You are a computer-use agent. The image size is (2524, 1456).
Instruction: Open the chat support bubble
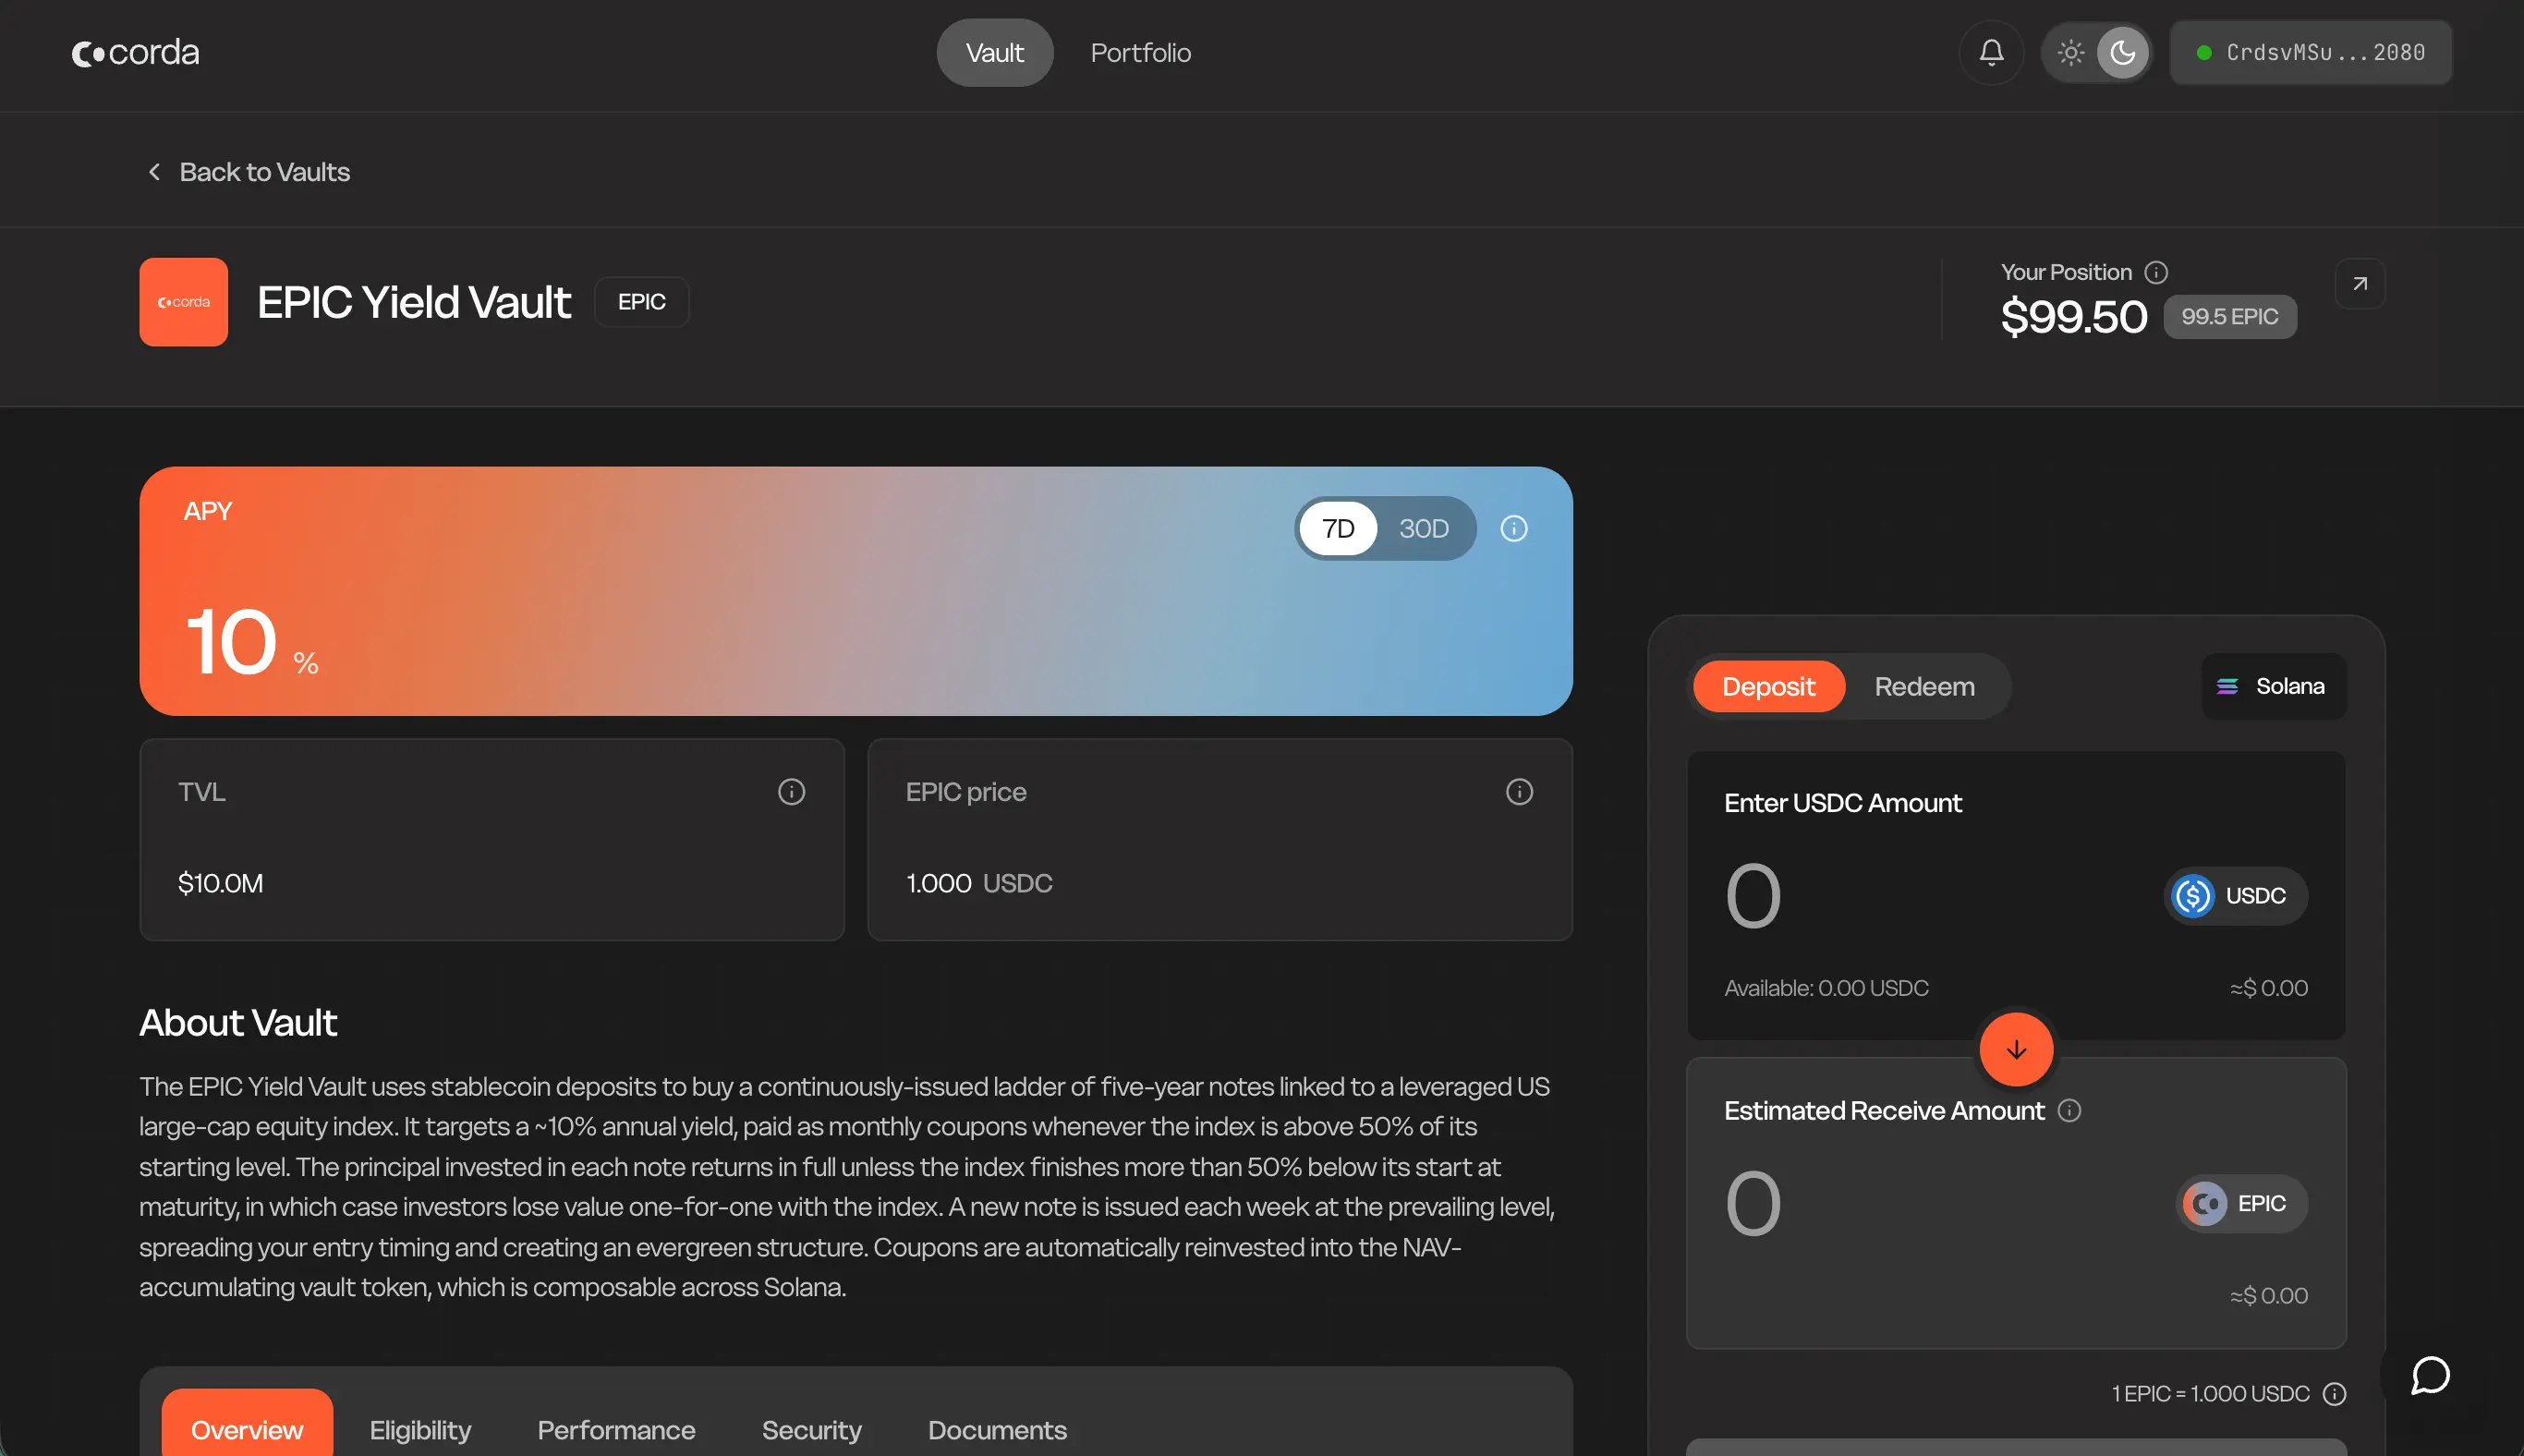pos(2430,1375)
